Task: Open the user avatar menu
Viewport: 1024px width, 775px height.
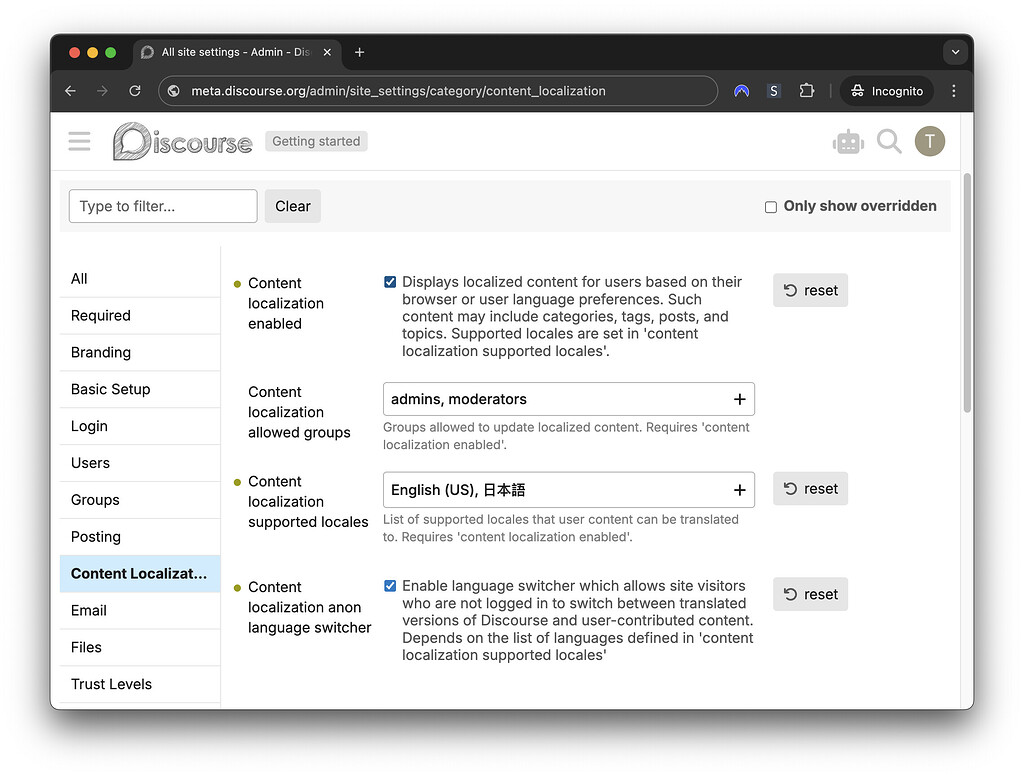Action: 929,142
